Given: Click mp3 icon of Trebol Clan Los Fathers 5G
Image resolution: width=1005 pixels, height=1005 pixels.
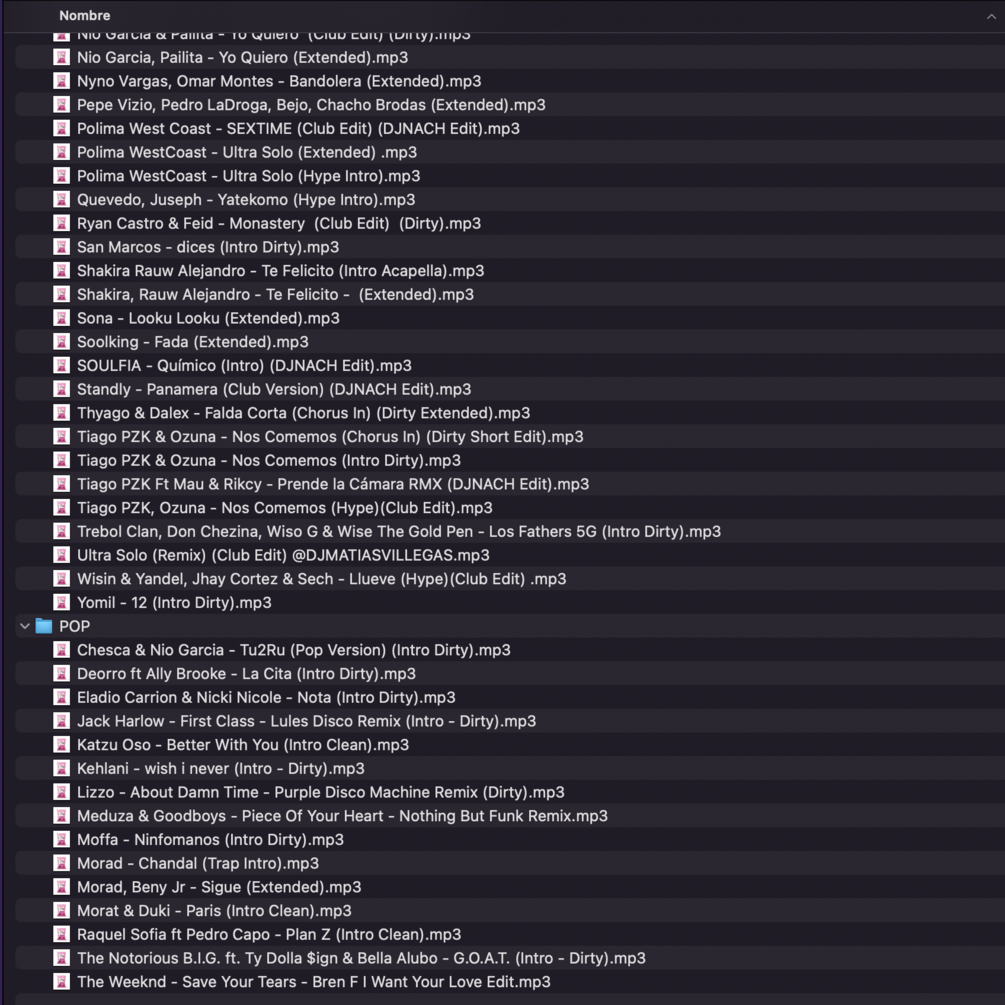Looking at the screenshot, I should click(62, 532).
